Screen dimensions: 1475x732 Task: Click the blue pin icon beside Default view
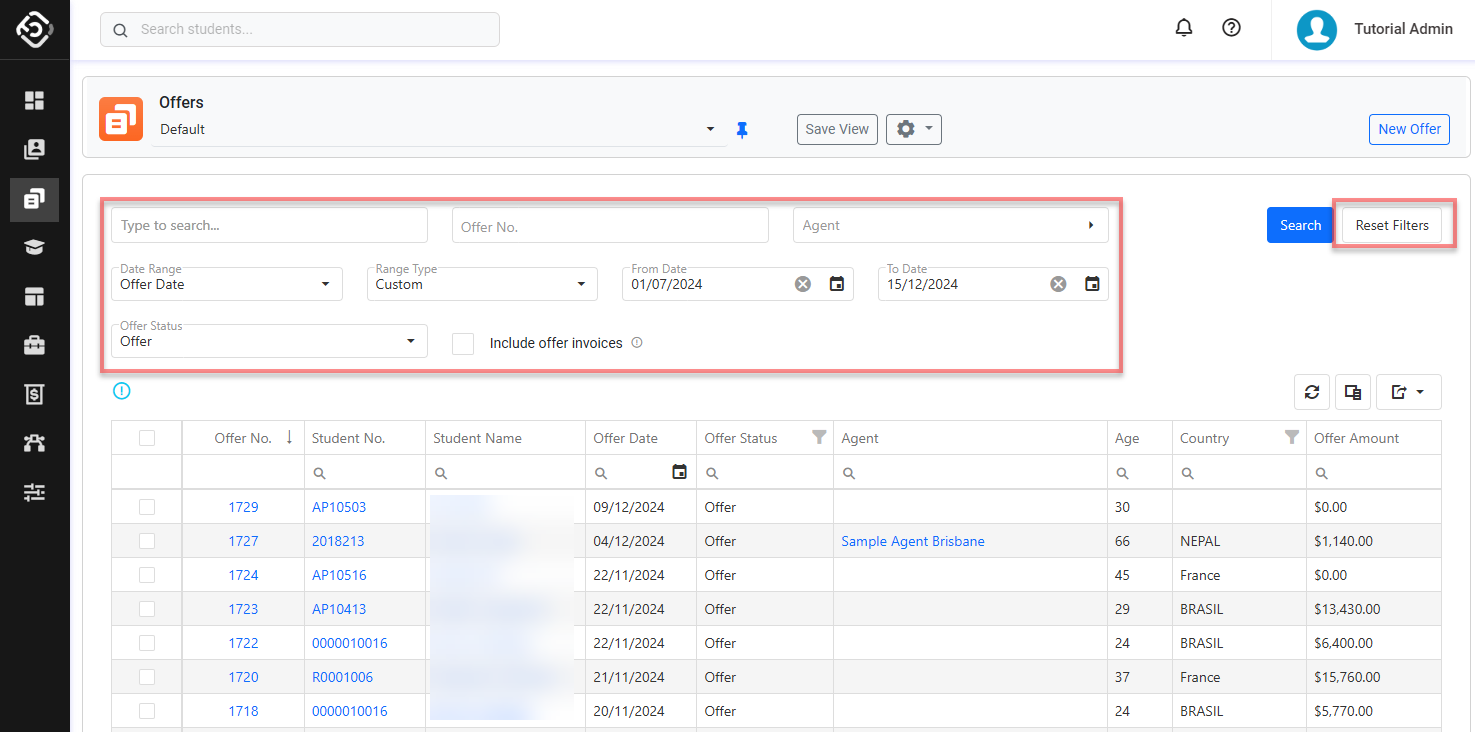pyautogui.click(x=742, y=130)
